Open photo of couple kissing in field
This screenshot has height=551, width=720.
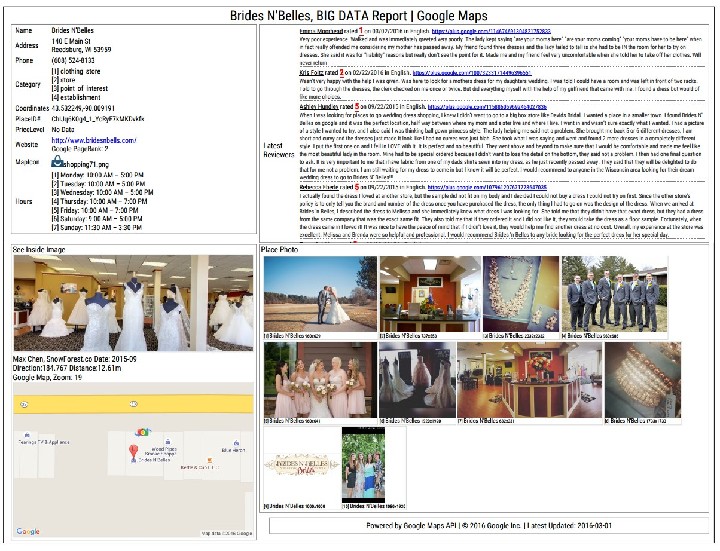(320, 294)
